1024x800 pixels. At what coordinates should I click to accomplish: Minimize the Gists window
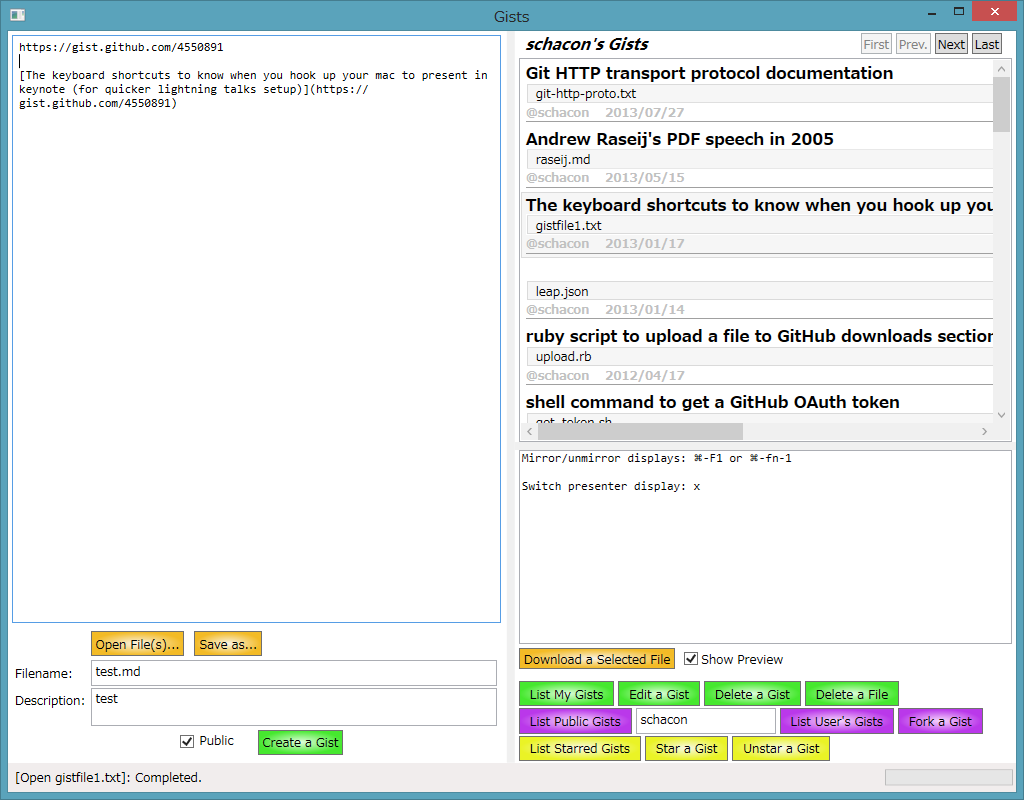(932, 12)
